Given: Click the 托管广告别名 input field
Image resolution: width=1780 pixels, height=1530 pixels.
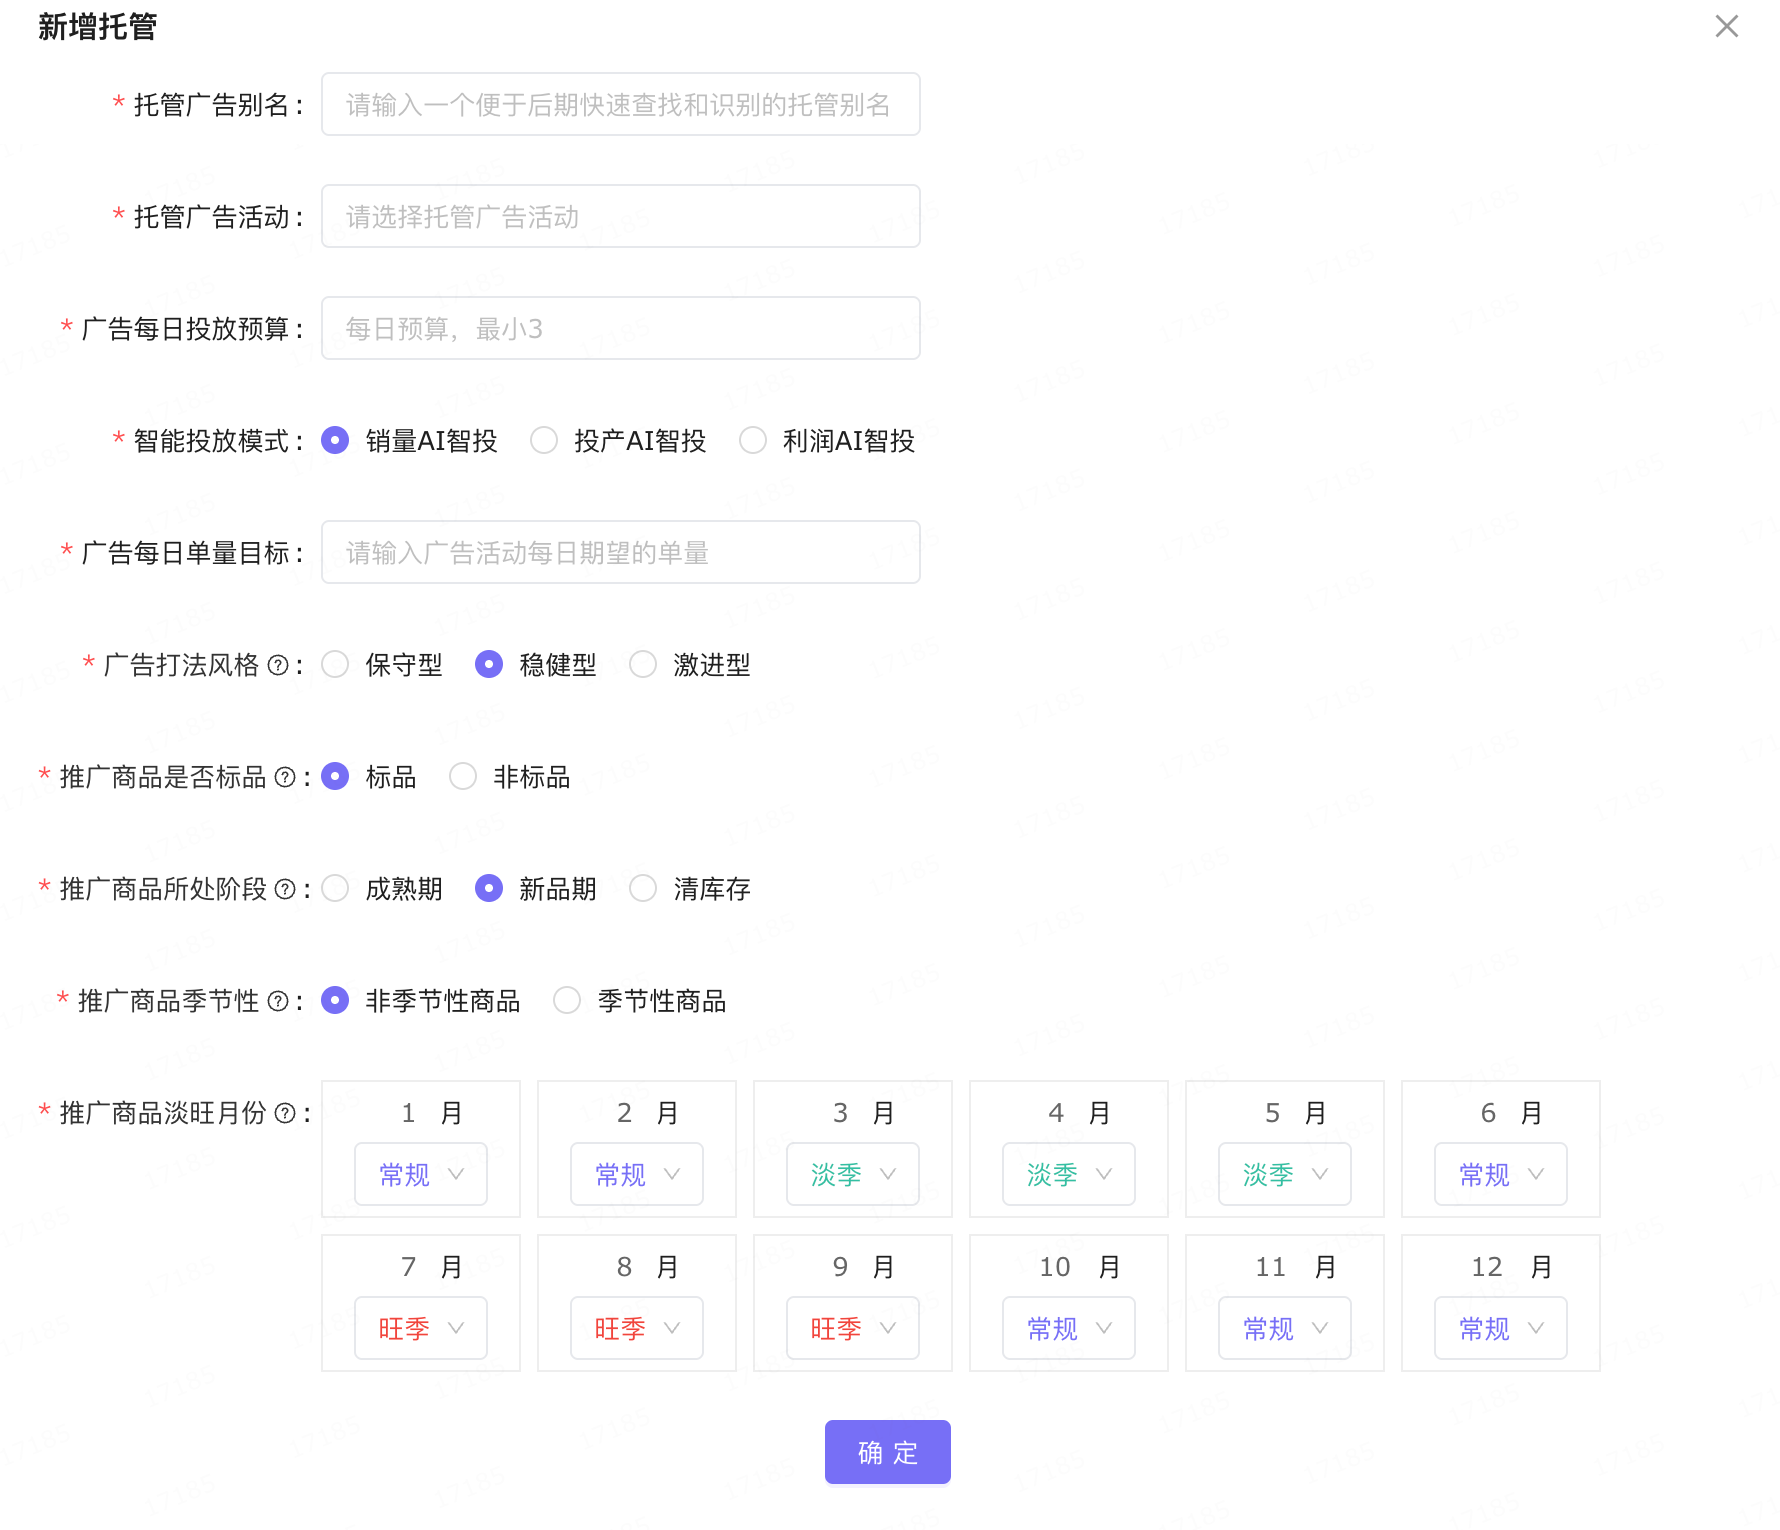Looking at the screenshot, I should (620, 104).
